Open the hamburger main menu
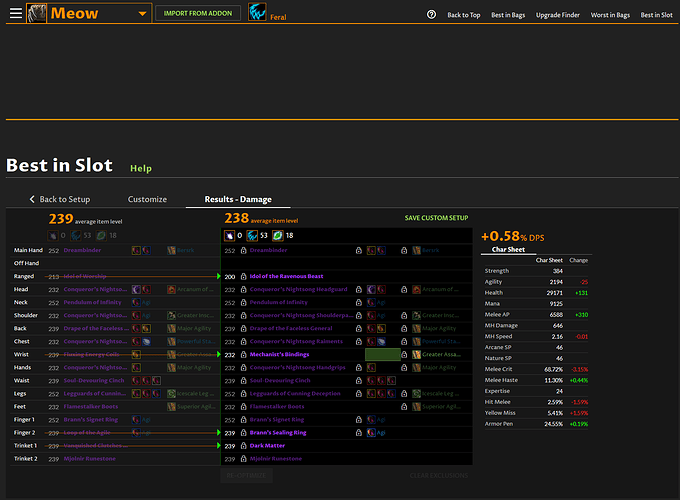680x500 pixels. [x=16, y=13]
